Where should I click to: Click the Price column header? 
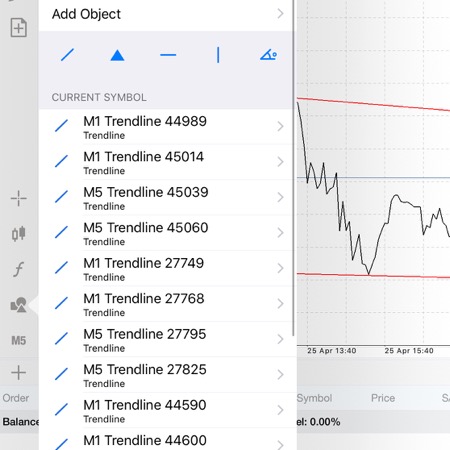(x=383, y=398)
